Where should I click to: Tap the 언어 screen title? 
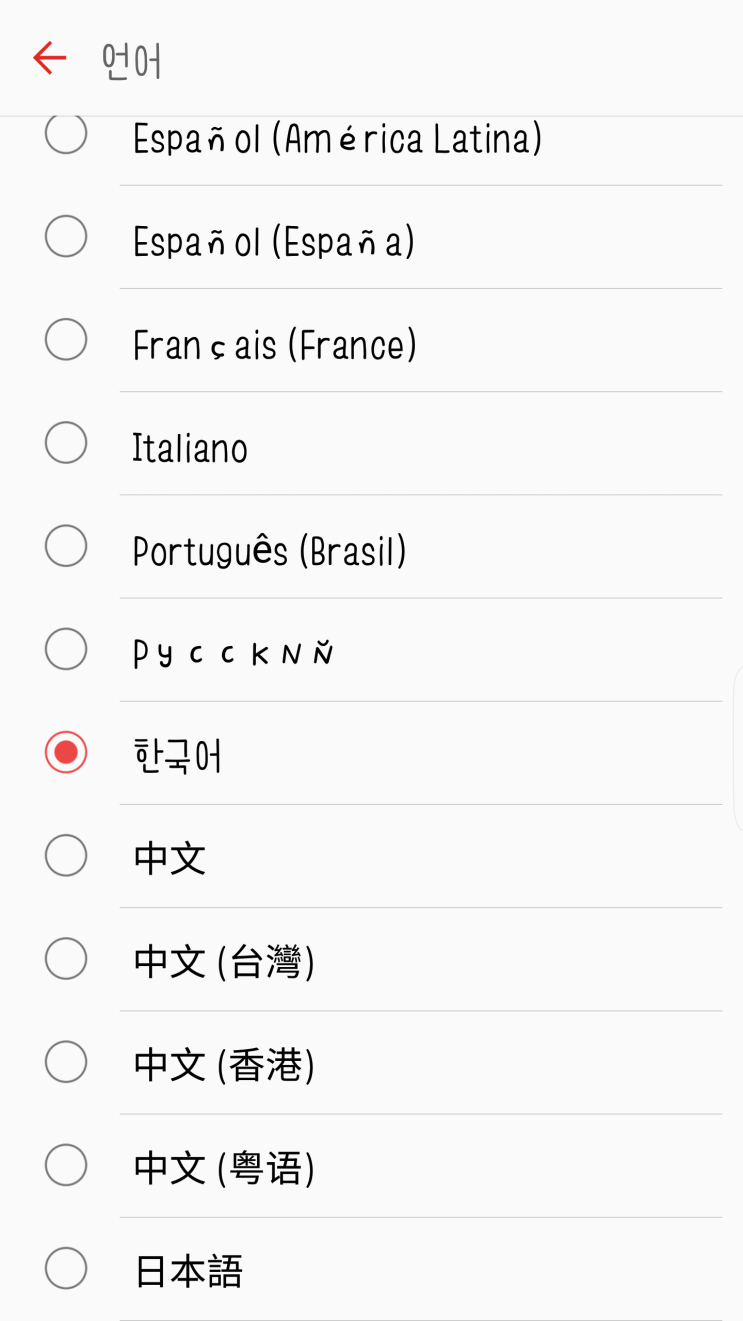click(131, 60)
